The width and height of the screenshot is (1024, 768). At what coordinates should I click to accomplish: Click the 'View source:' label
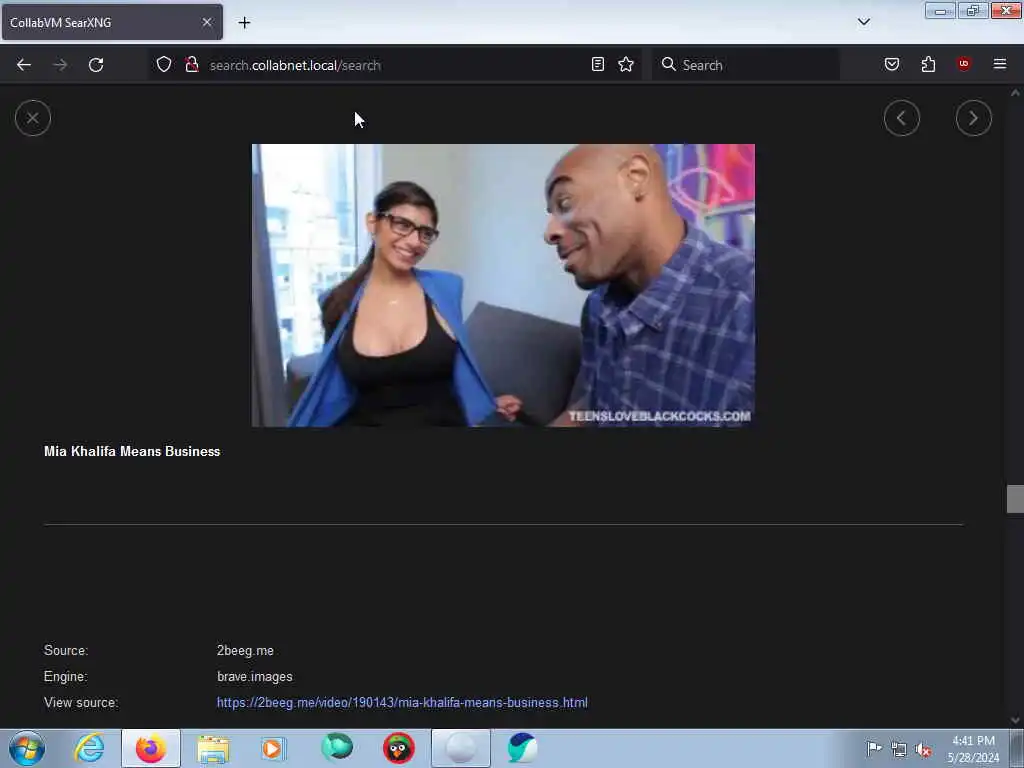[x=81, y=703]
